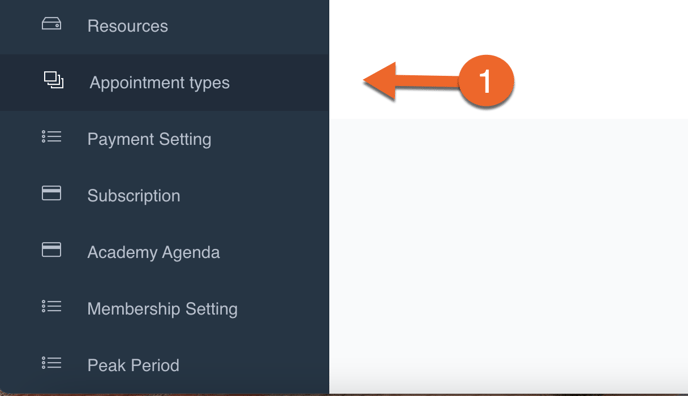Open Membership Setting text entry
The height and width of the screenshot is (396, 688).
(162, 309)
